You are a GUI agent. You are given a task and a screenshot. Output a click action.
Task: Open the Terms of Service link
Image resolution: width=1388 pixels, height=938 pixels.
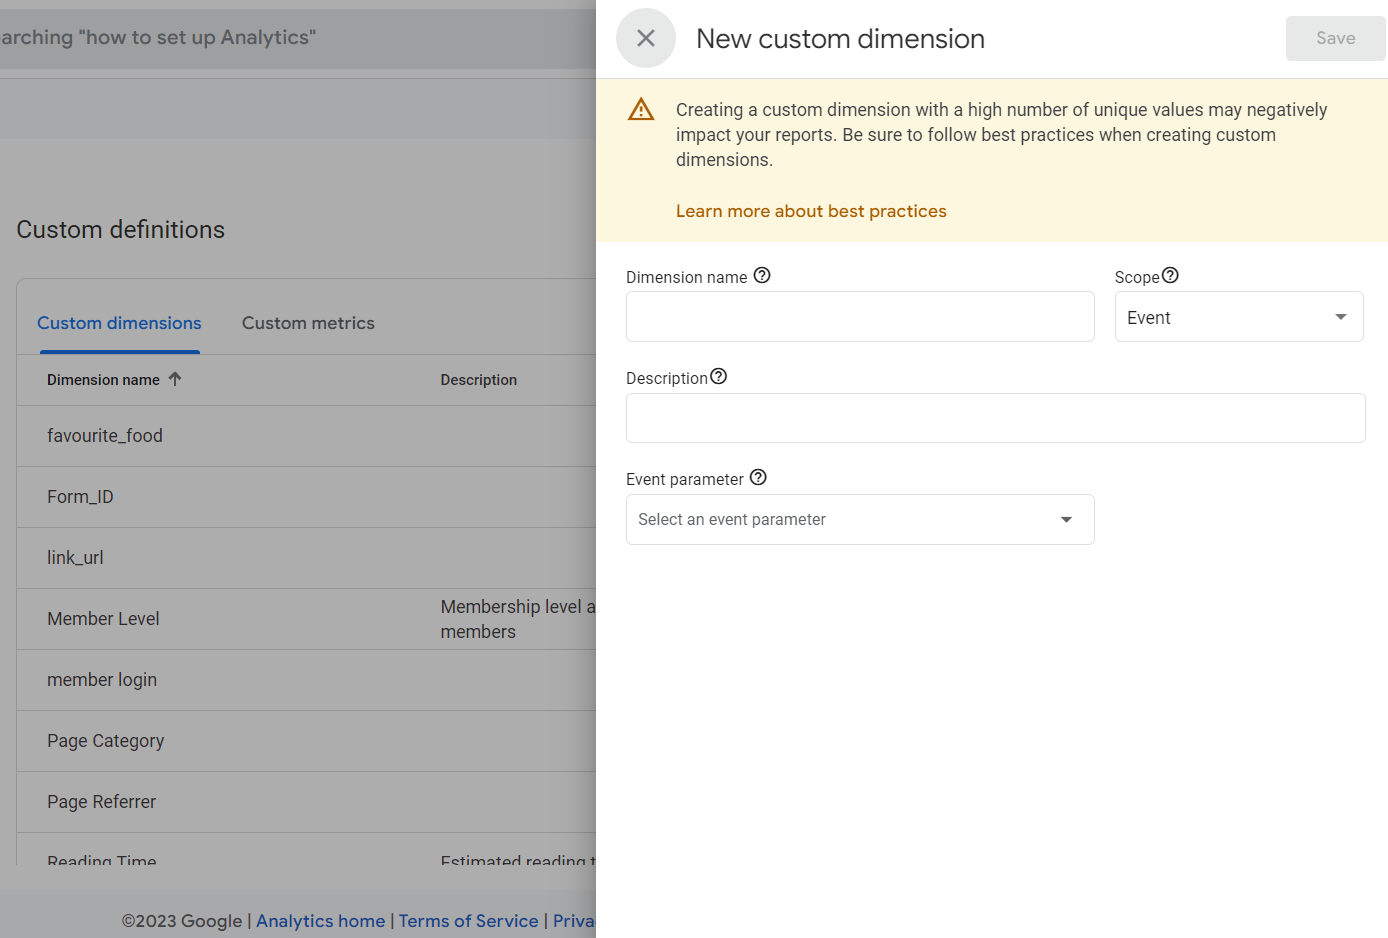click(x=468, y=920)
